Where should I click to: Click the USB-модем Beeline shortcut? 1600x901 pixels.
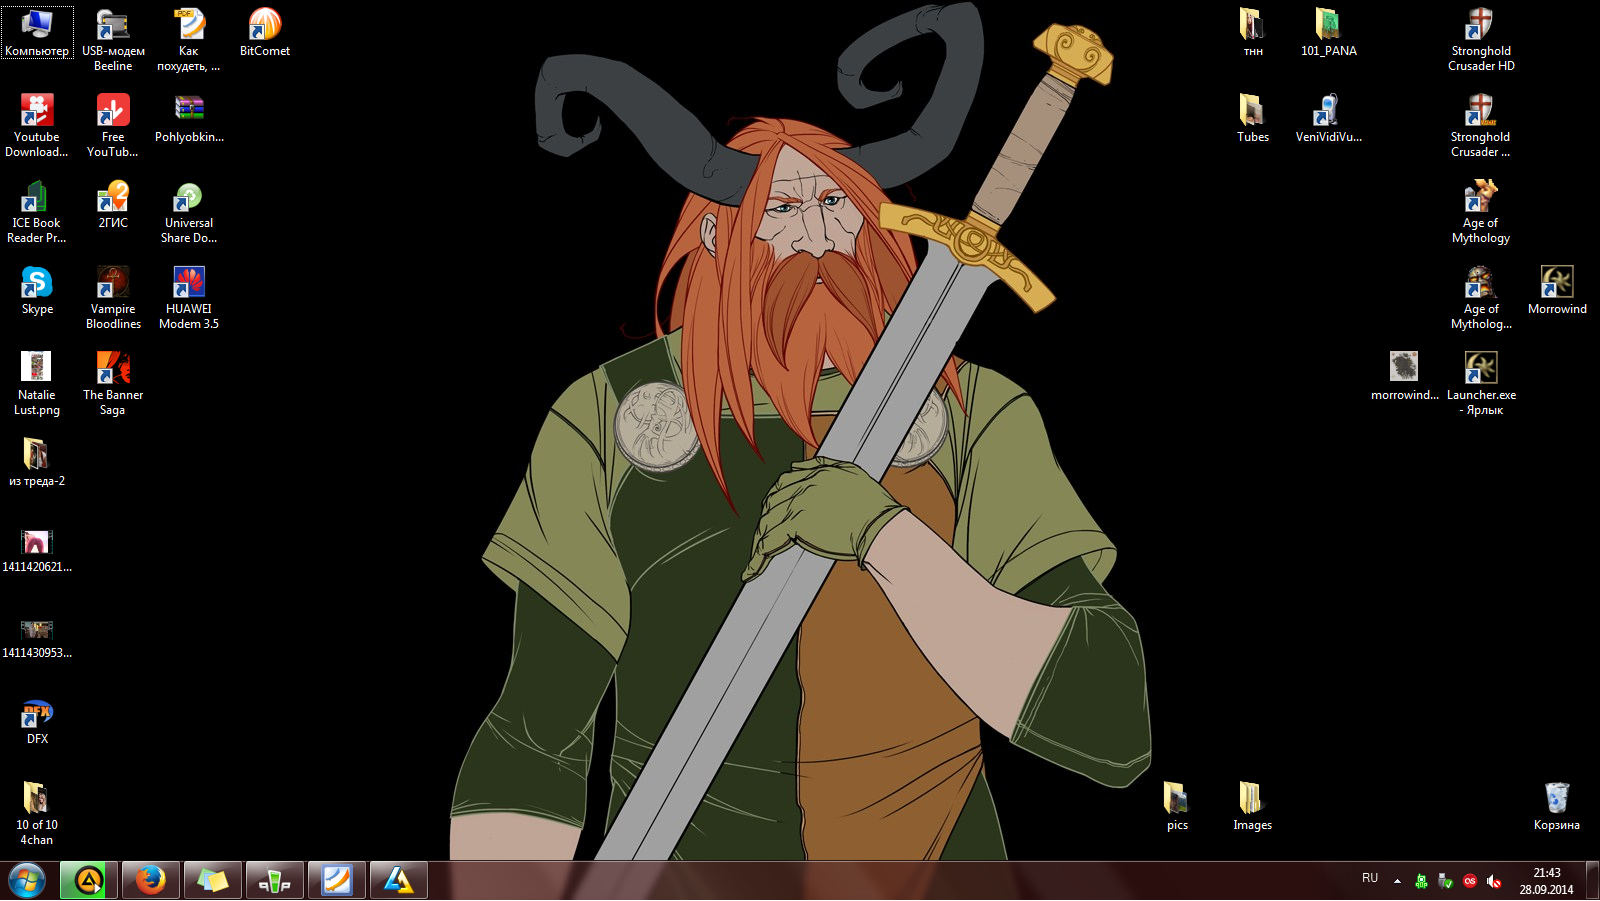coord(113,40)
